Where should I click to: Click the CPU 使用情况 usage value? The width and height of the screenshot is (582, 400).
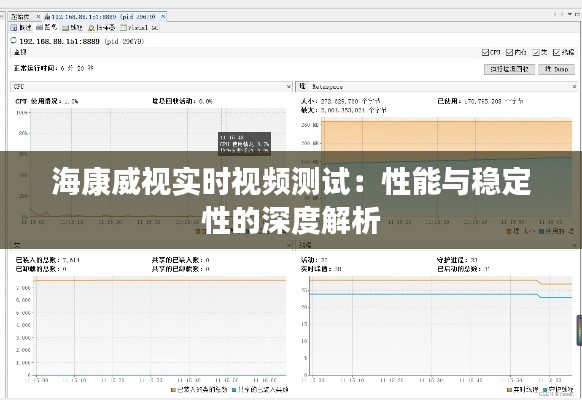(x=71, y=101)
